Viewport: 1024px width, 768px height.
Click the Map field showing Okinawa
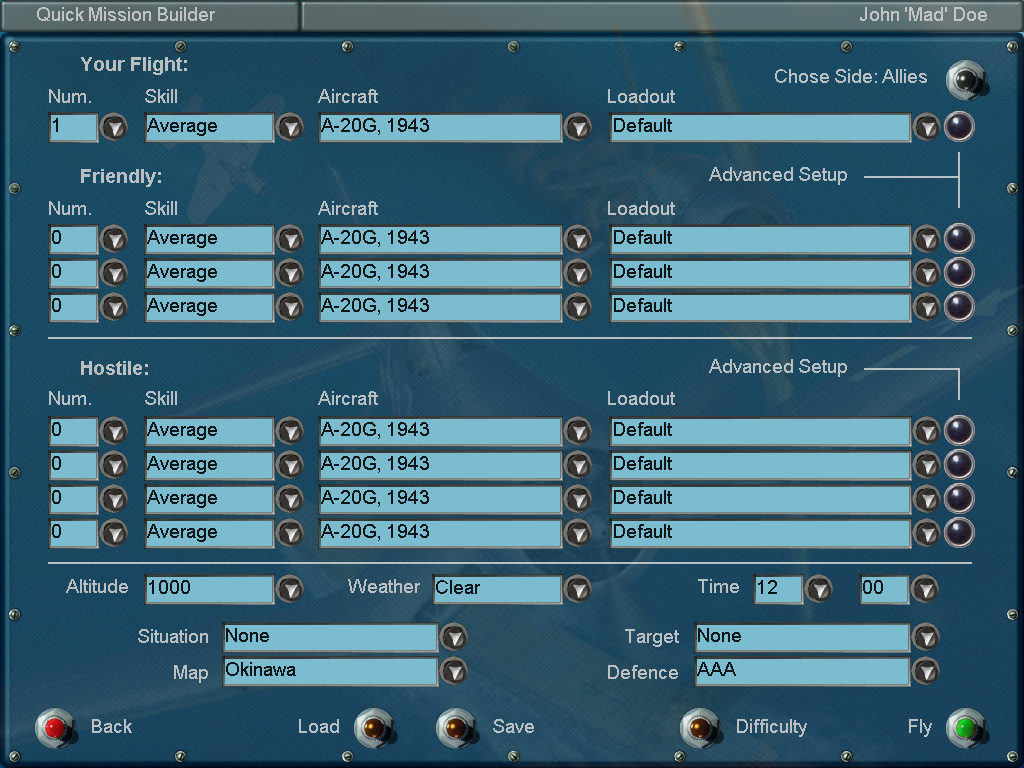[330, 671]
